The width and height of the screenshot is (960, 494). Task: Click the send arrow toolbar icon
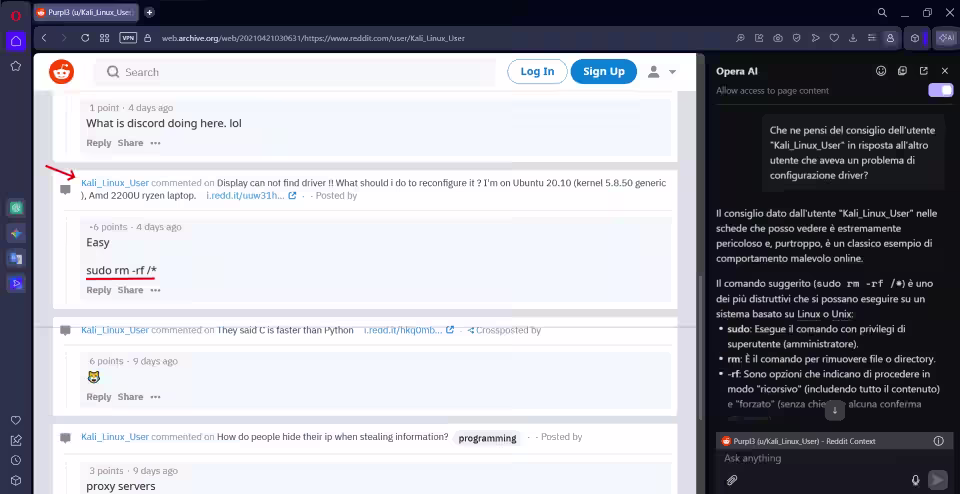click(x=815, y=38)
